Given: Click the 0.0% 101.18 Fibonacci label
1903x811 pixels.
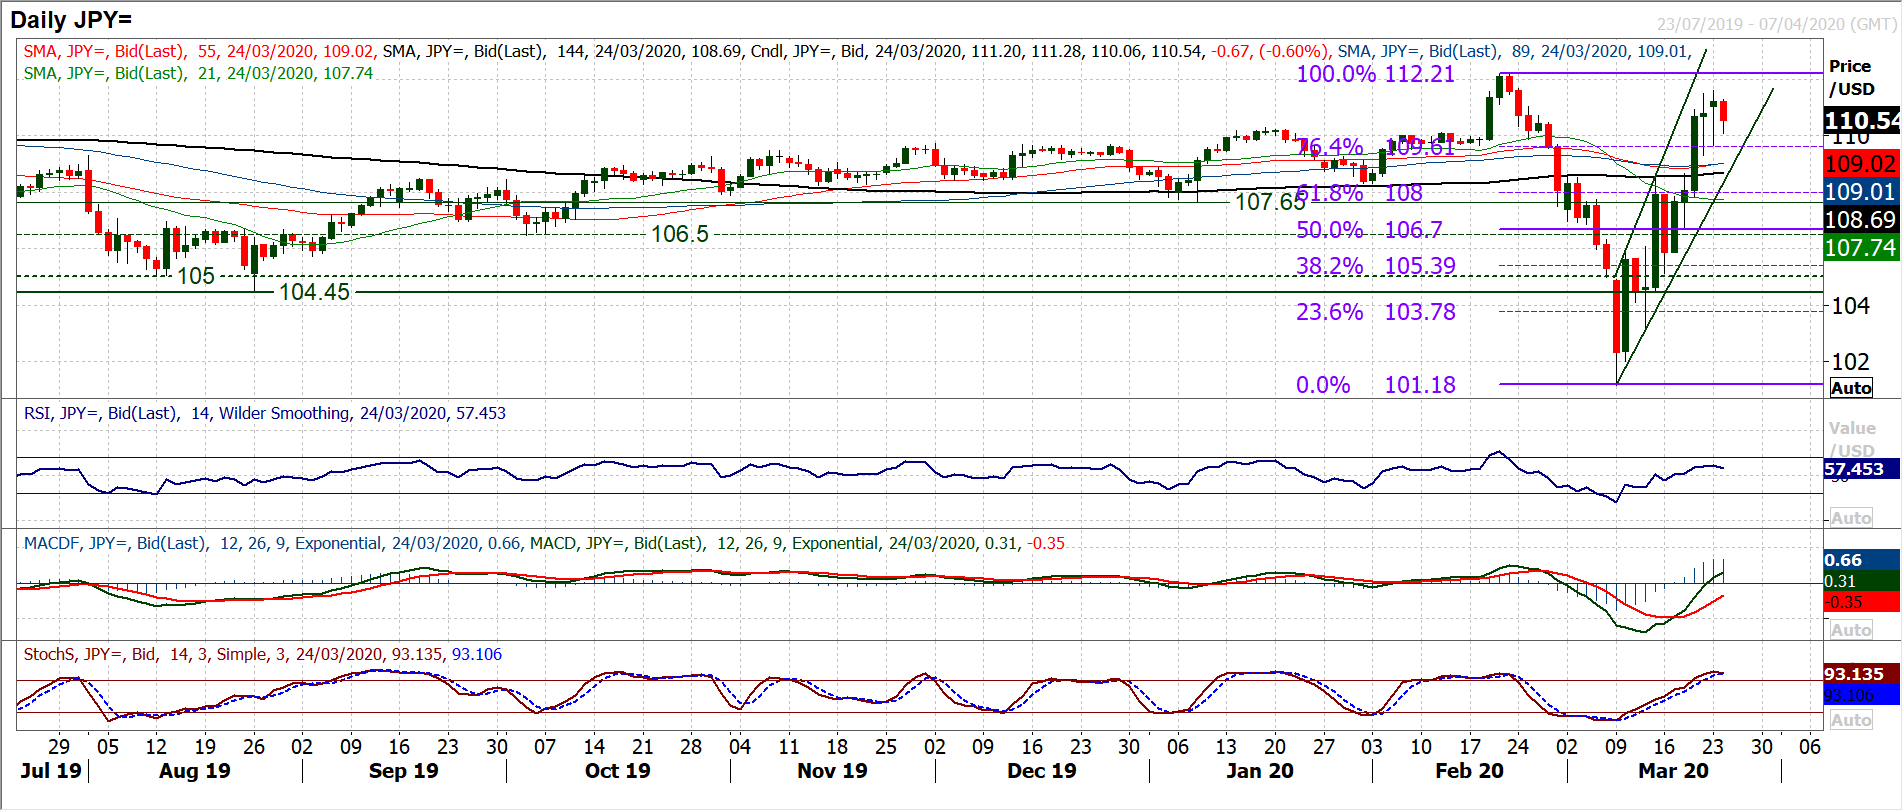Looking at the screenshot, I should click(1375, 385).
